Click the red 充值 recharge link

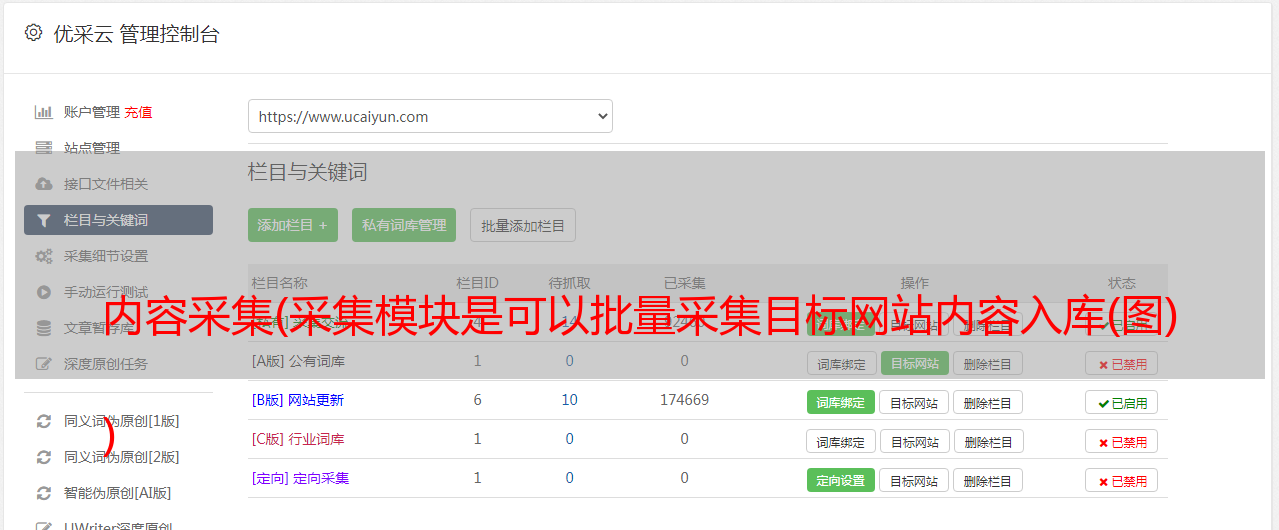(138, 112)
